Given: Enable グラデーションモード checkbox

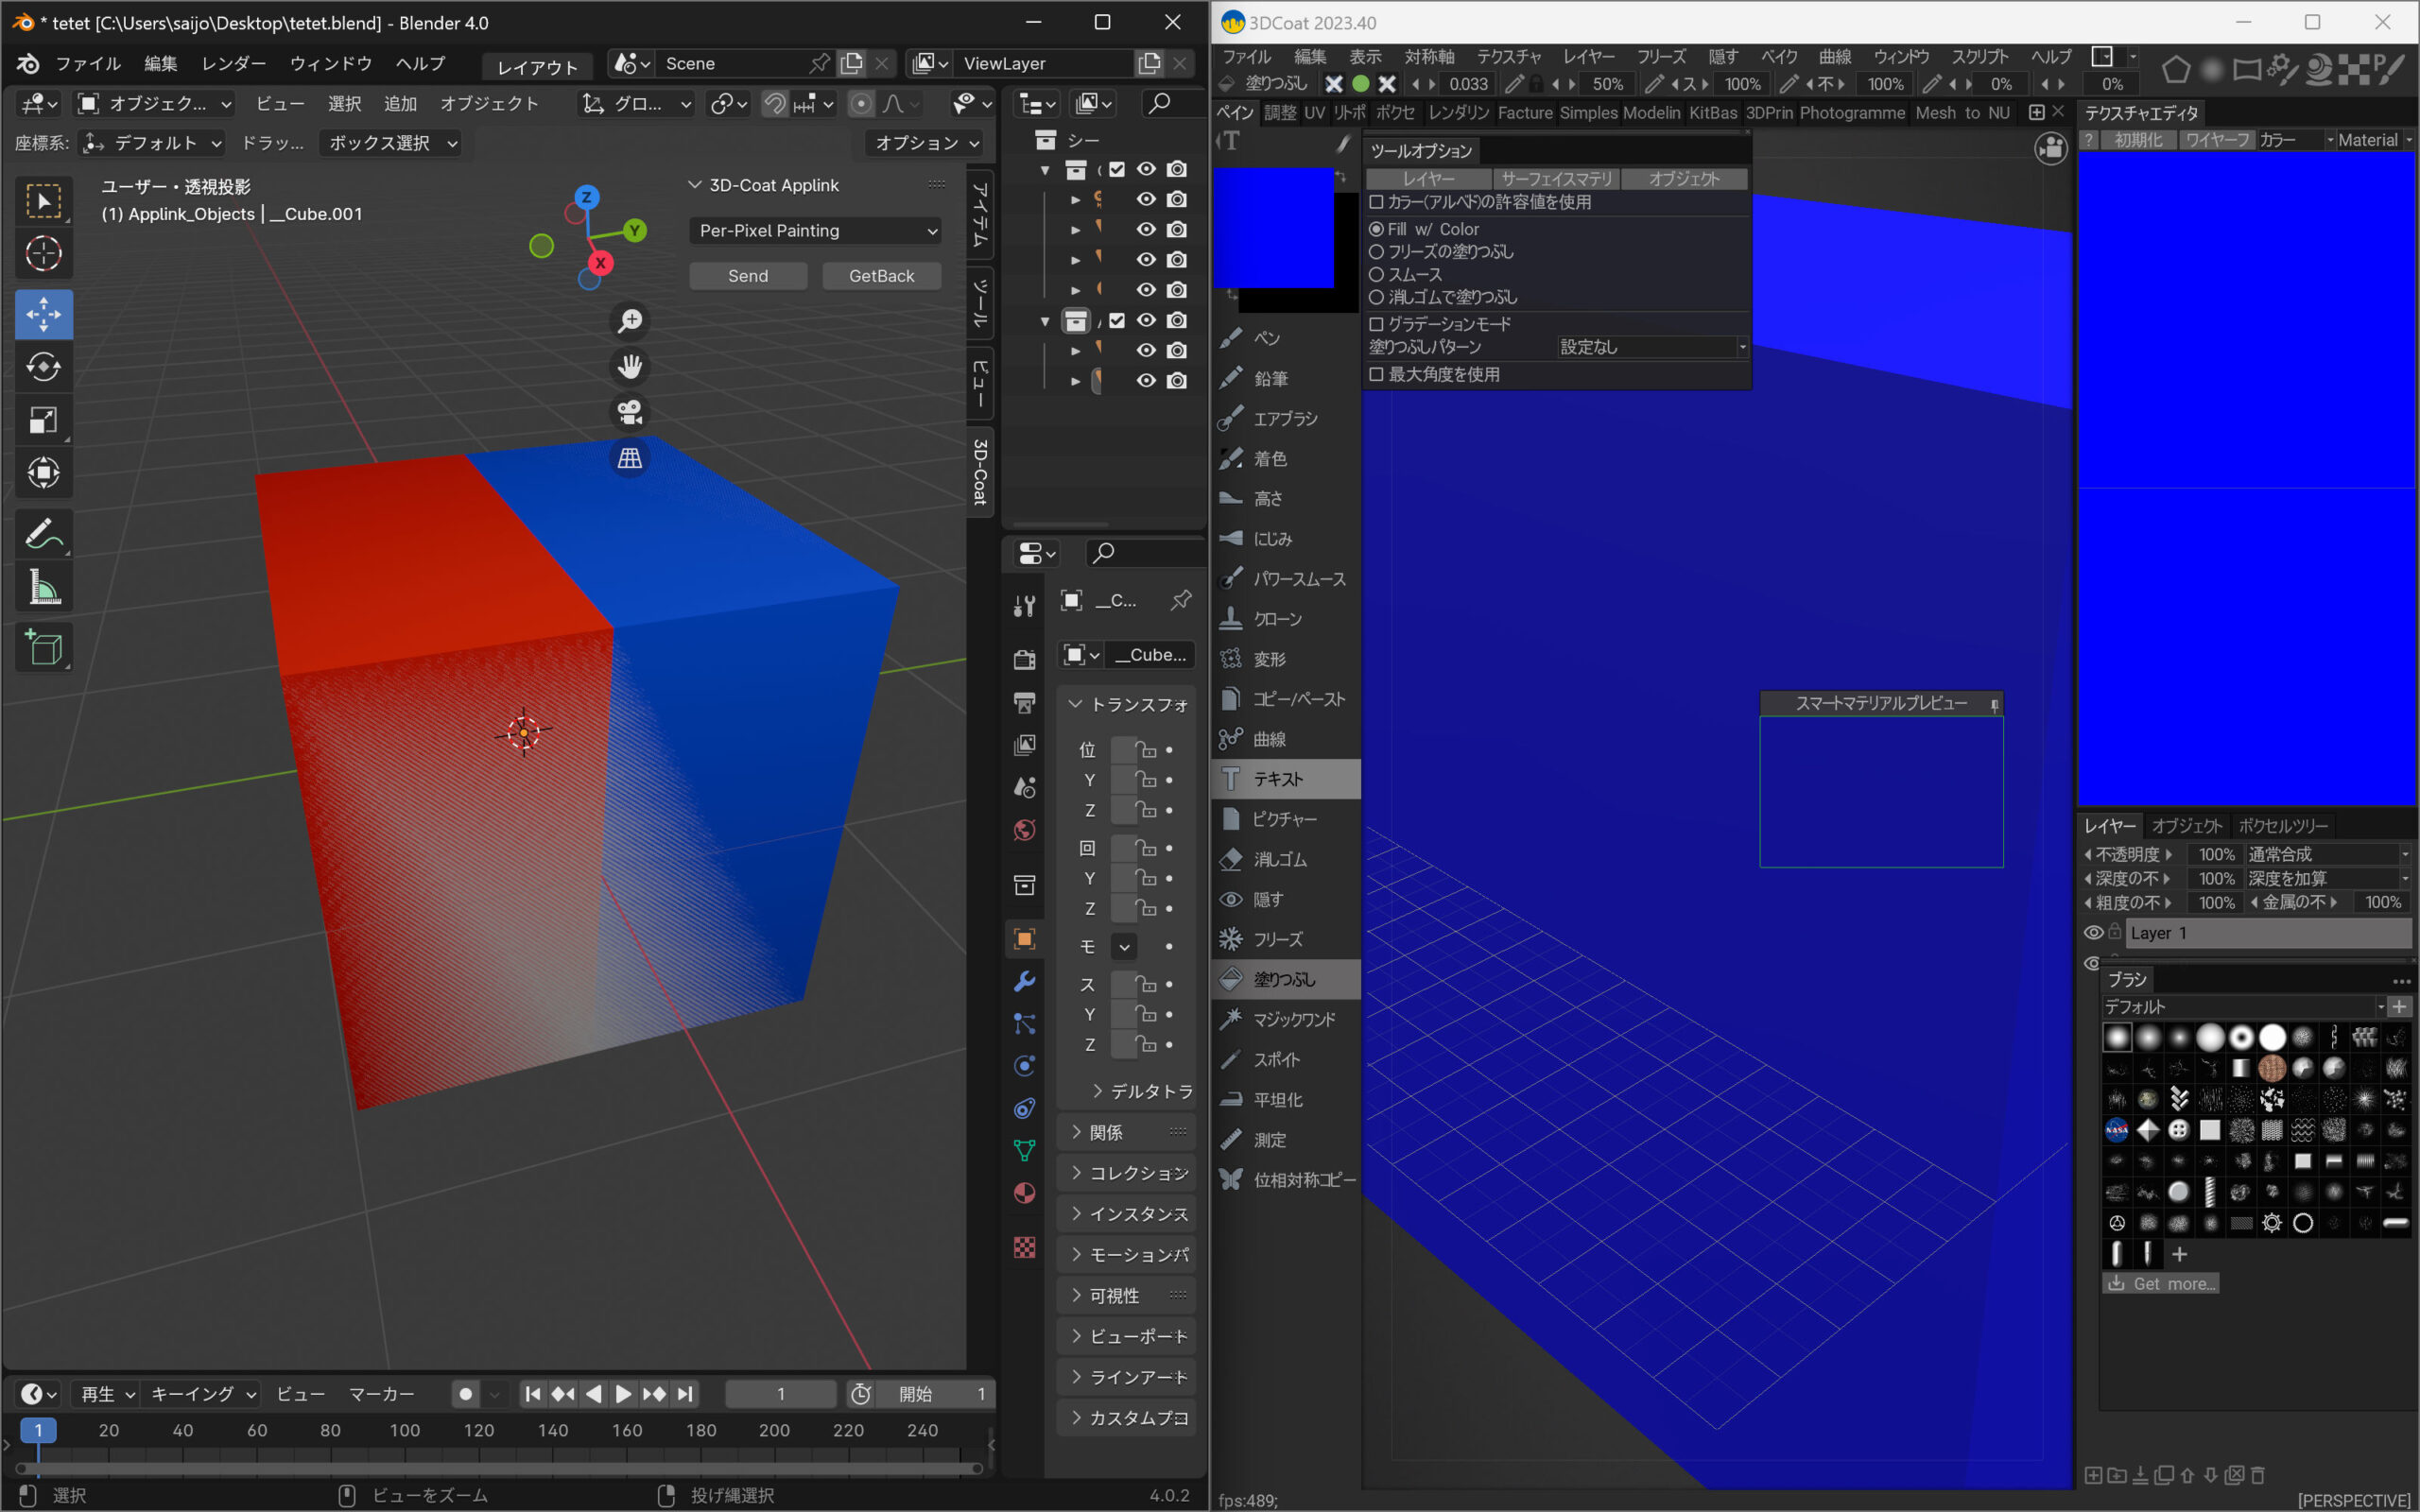Looking at the screenshot, I should tap(1377, 324).
